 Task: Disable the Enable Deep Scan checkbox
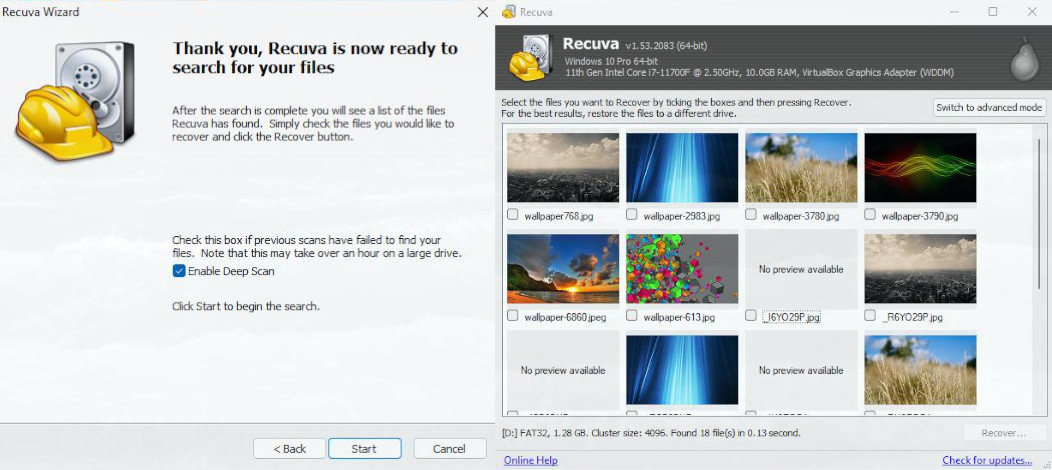pos(179,271)
